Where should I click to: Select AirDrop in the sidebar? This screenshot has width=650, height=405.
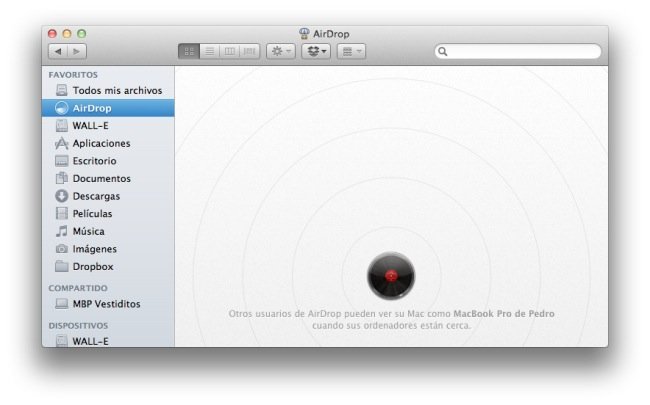92,108
